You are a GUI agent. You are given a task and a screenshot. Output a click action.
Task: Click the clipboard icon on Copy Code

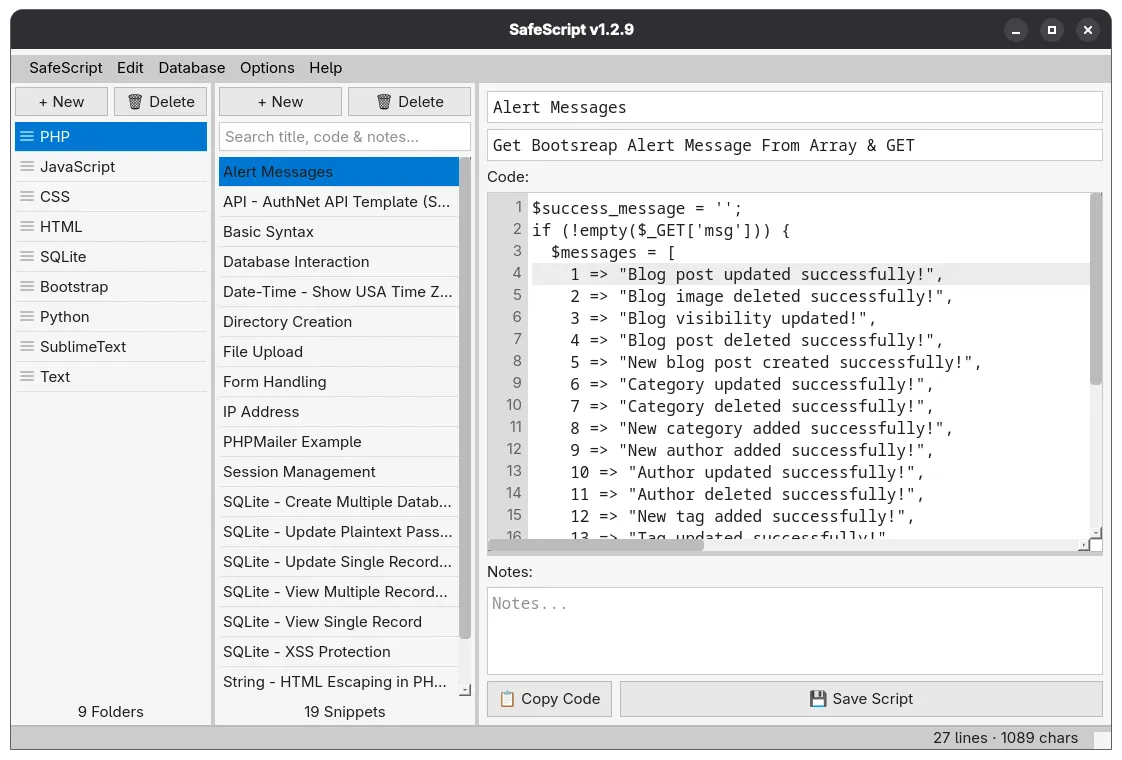[x=507, y=698]
